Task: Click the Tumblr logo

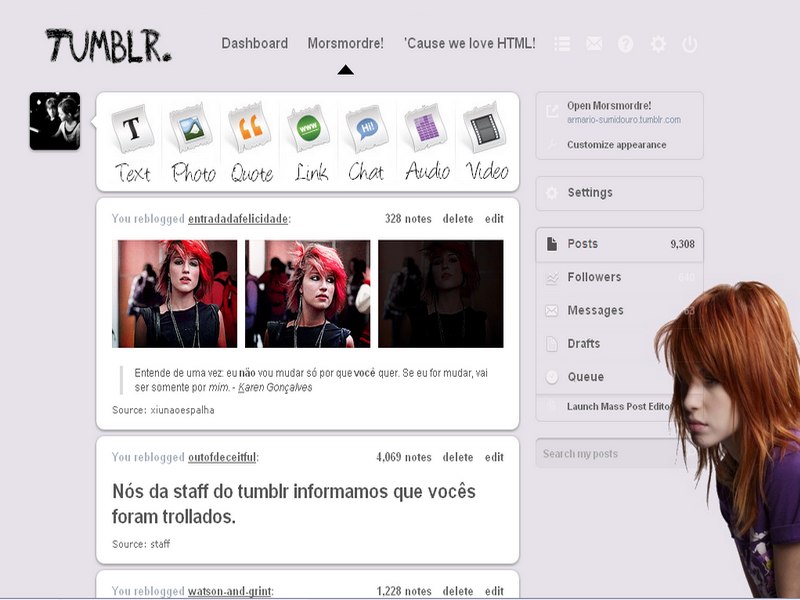Action: (x=108, y=45)
